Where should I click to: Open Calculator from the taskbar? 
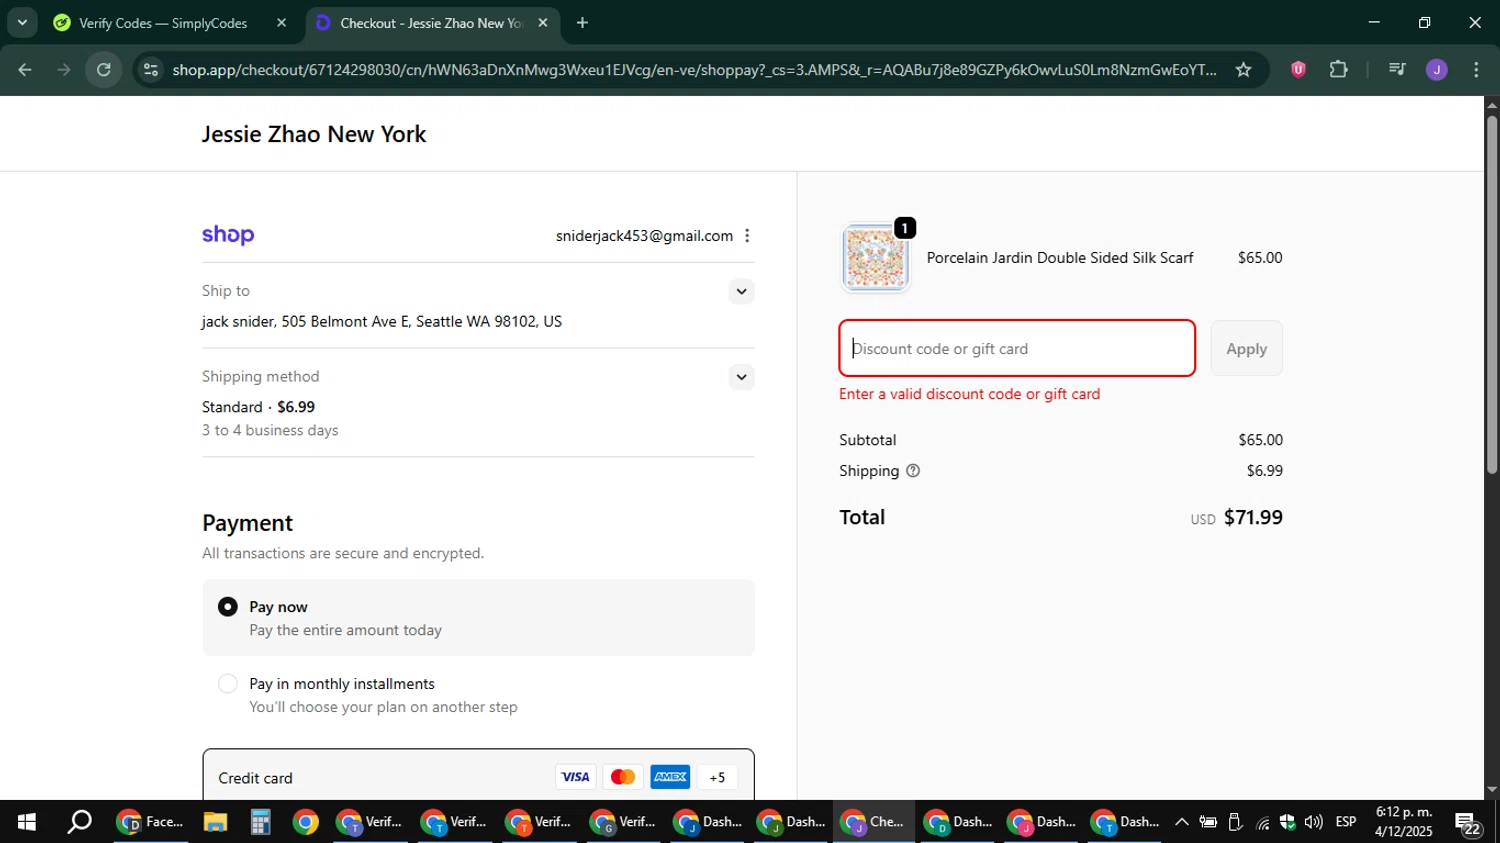coord(260,822)
